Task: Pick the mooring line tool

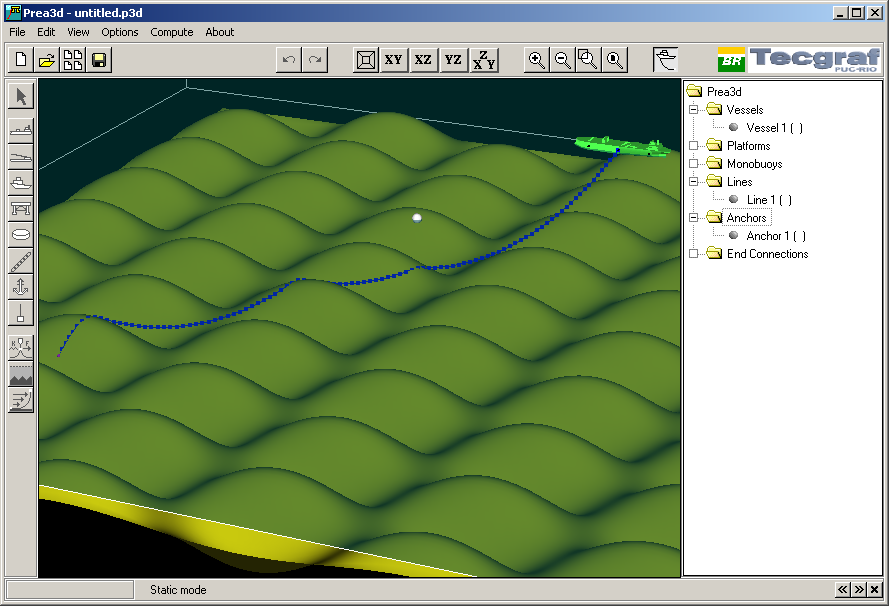Action: coord(21,261)
